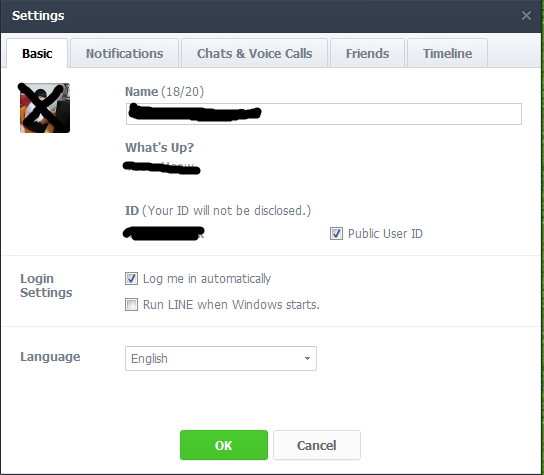Click the dropdown arrow of Language box
This screenshot has width=544, height=475.
click(307, 358)
